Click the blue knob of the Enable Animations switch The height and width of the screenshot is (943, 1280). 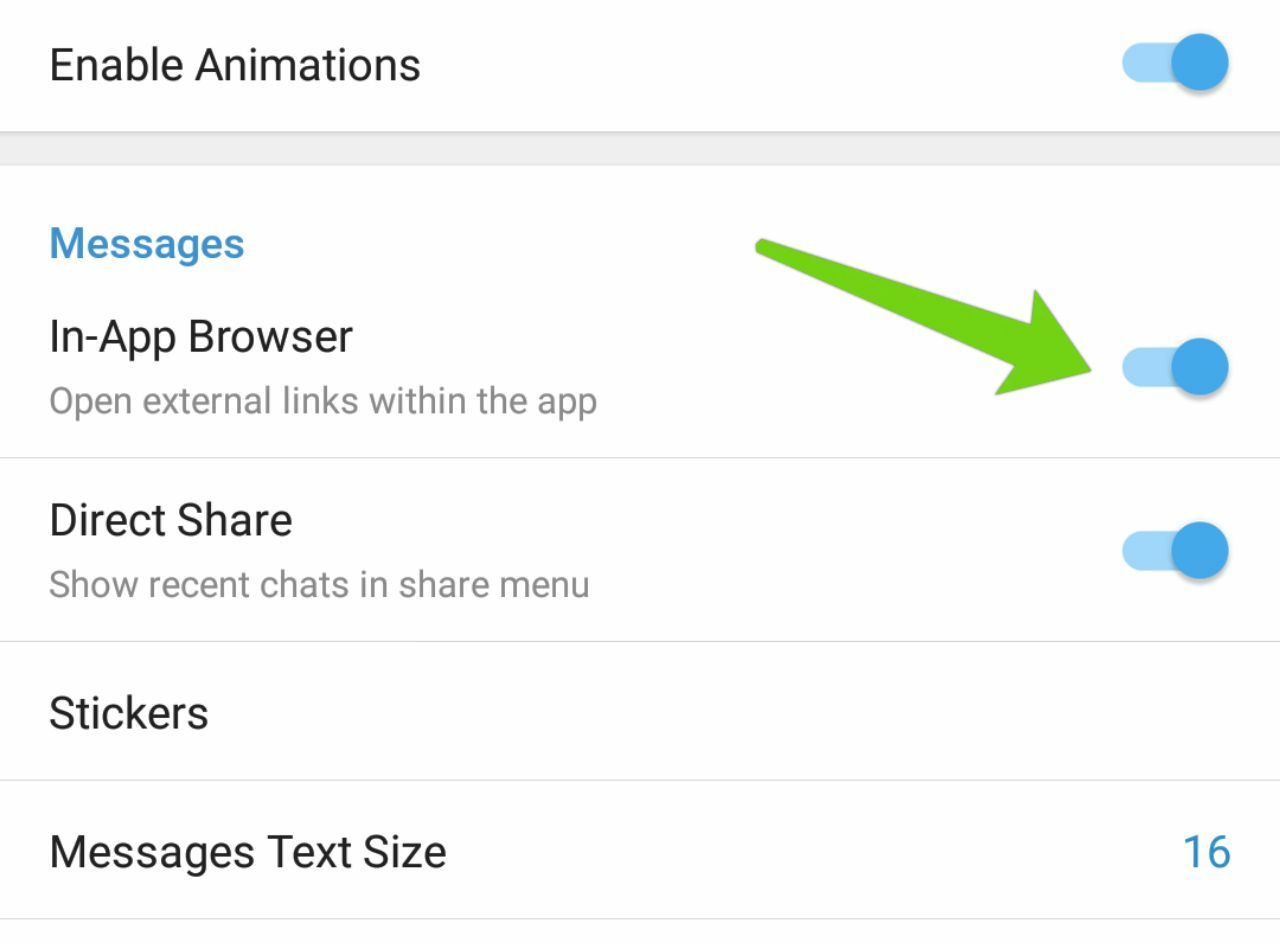coord(1199,64)
